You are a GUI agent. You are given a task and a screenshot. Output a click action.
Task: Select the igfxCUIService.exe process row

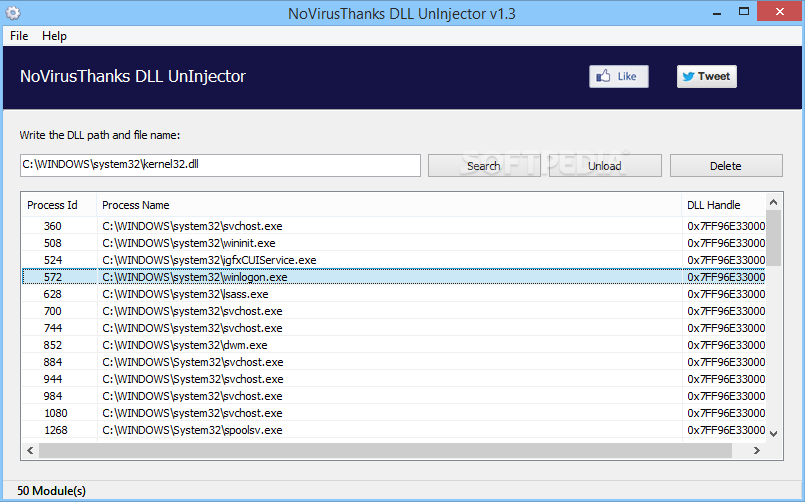tap(393, 260)
